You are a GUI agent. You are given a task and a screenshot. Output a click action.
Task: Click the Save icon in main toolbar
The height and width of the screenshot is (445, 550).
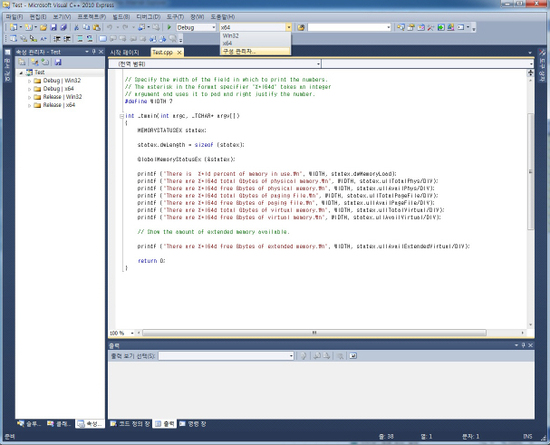pyautogui.click(x=53, y=27)
